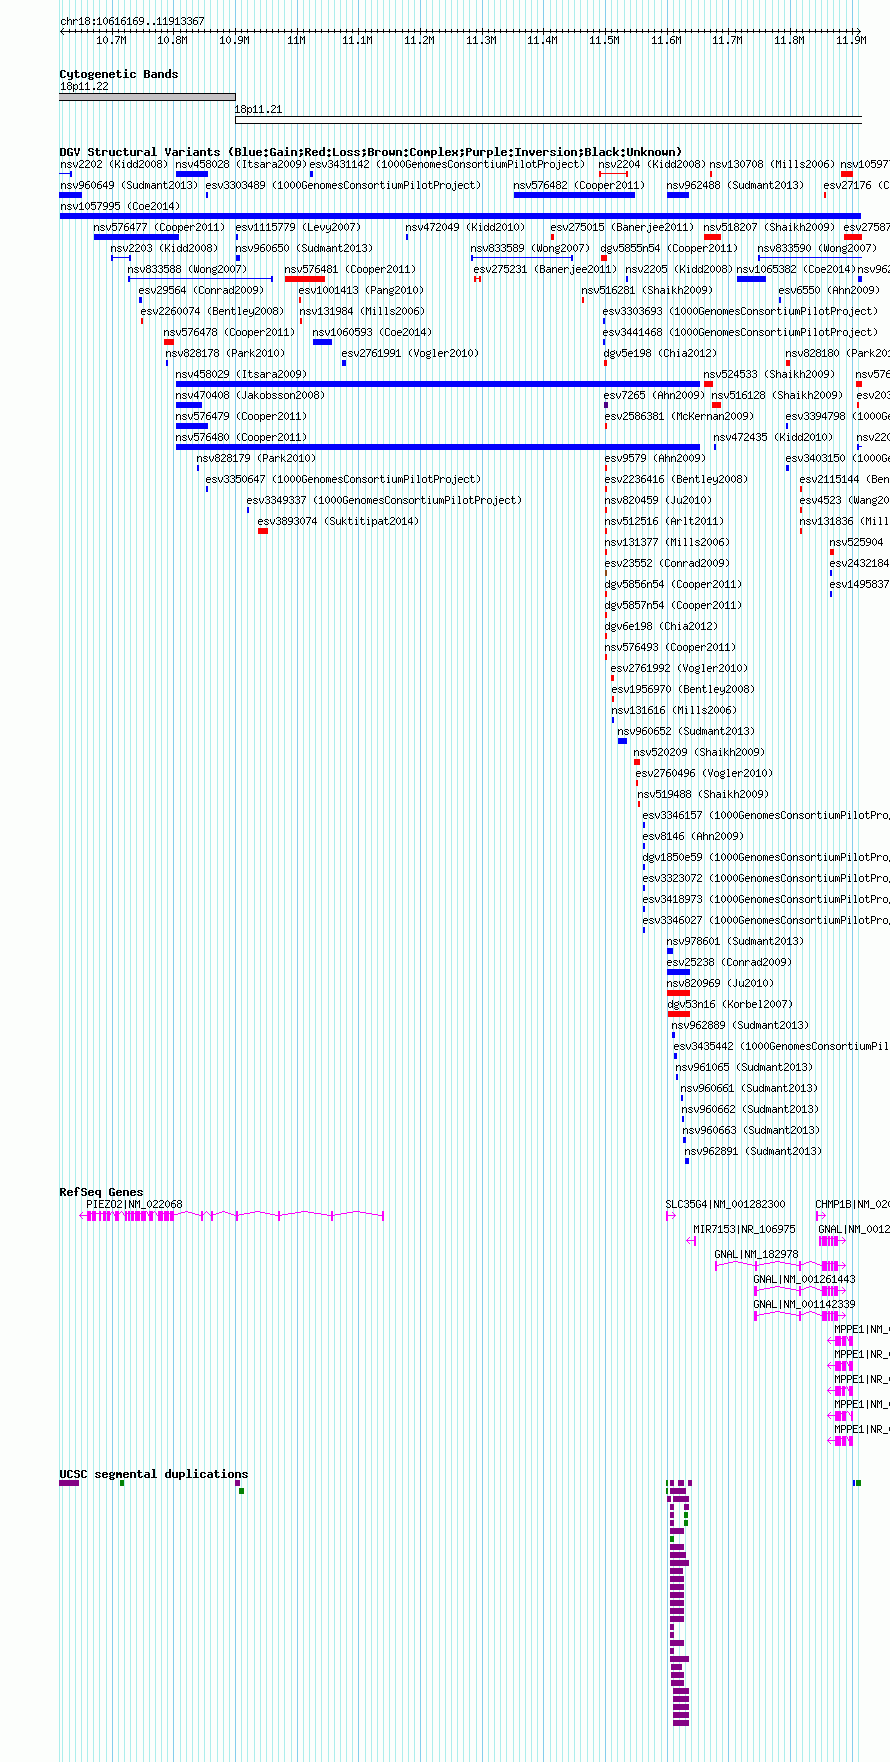Open the SLC35G4|NM_001282300 gene label
This screenshot has height=1762, width=890.
point(726,1204)
